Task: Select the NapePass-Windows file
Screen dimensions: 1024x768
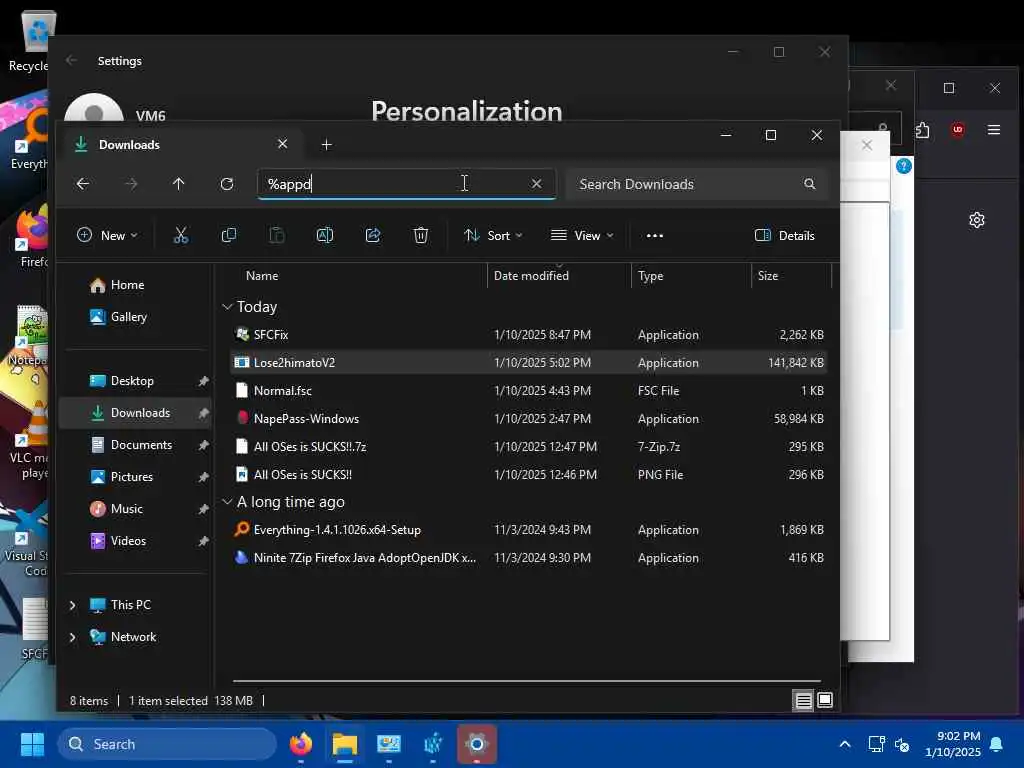Action: click(x=529, y=419)
